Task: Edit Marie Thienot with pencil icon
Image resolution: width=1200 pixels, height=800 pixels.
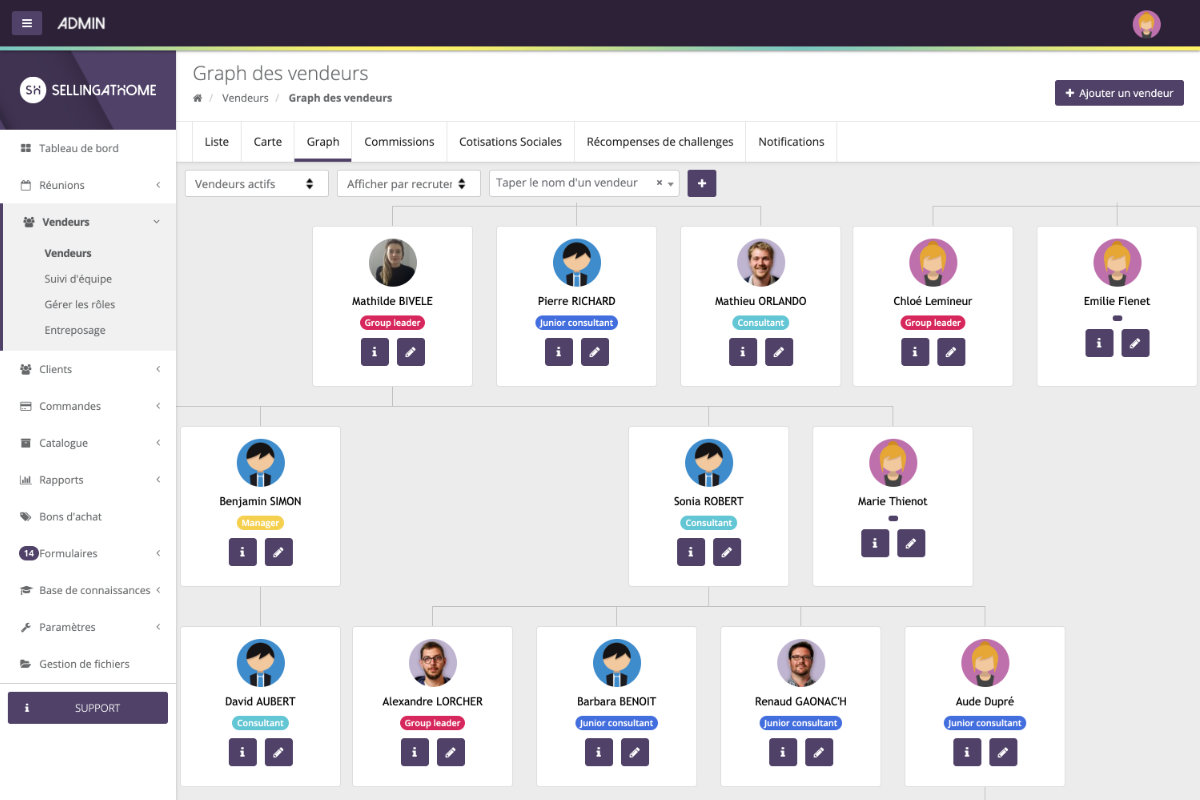Action: [x=911, y=543]
